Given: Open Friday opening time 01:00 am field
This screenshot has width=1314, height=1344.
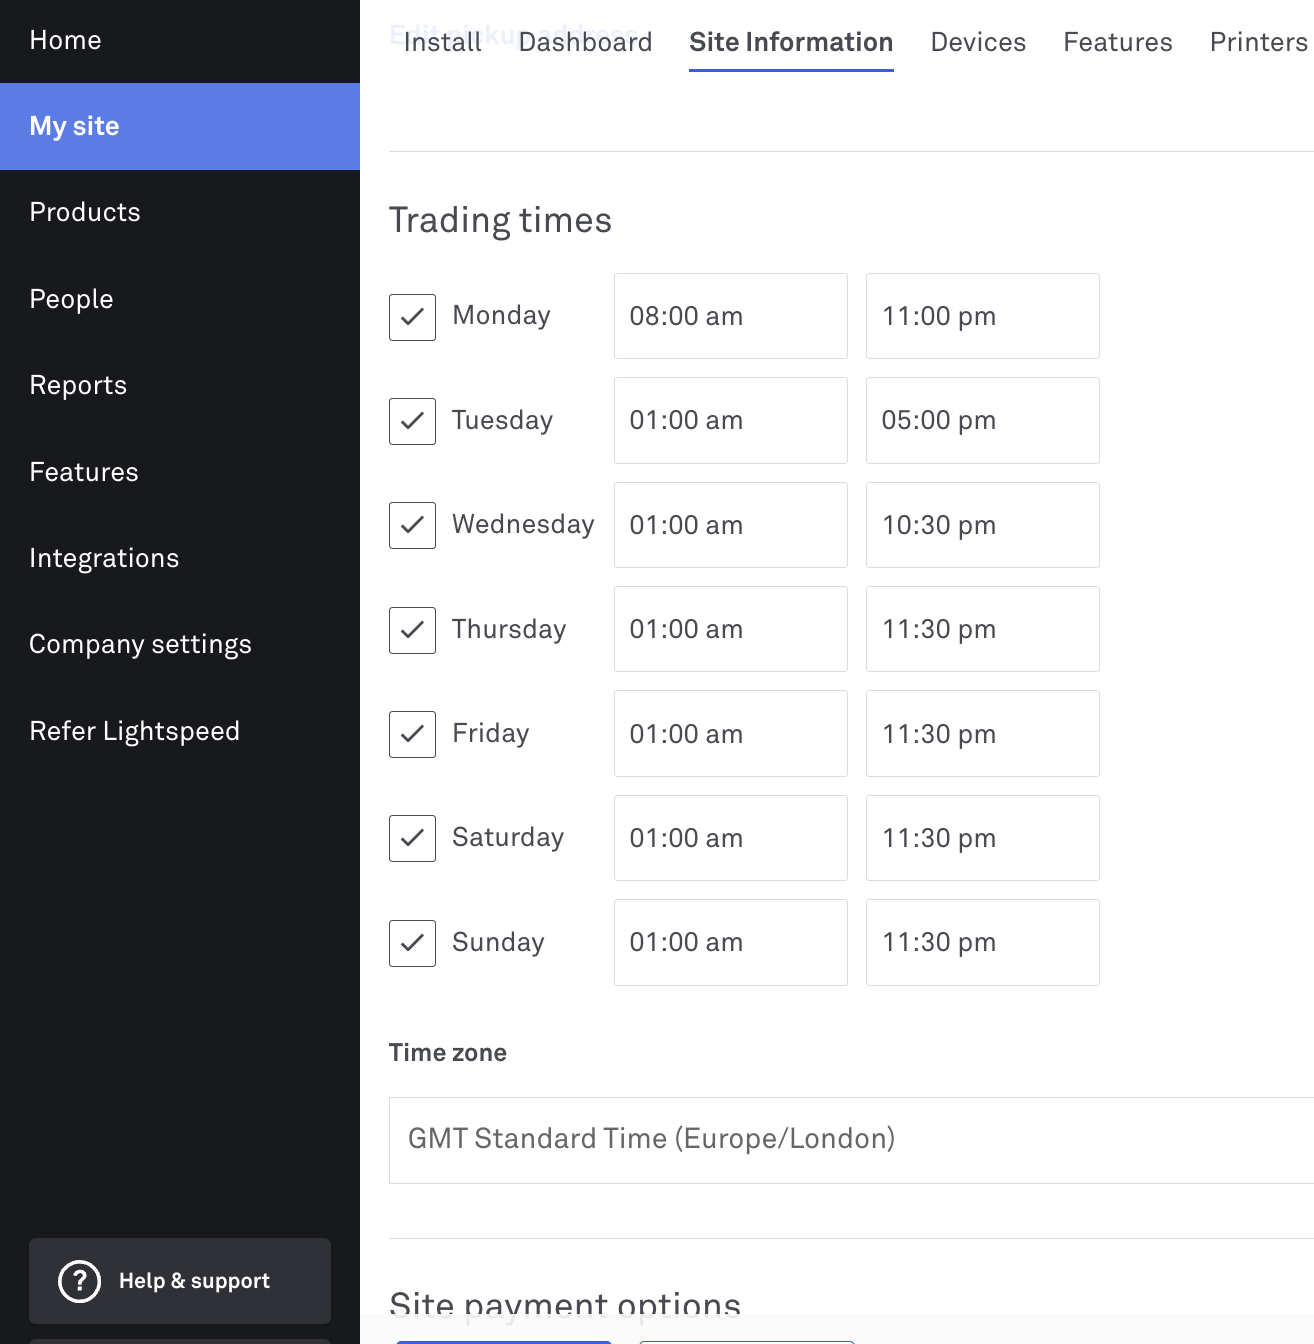Looking at the screenshot, I should click(x=731, y=733).
